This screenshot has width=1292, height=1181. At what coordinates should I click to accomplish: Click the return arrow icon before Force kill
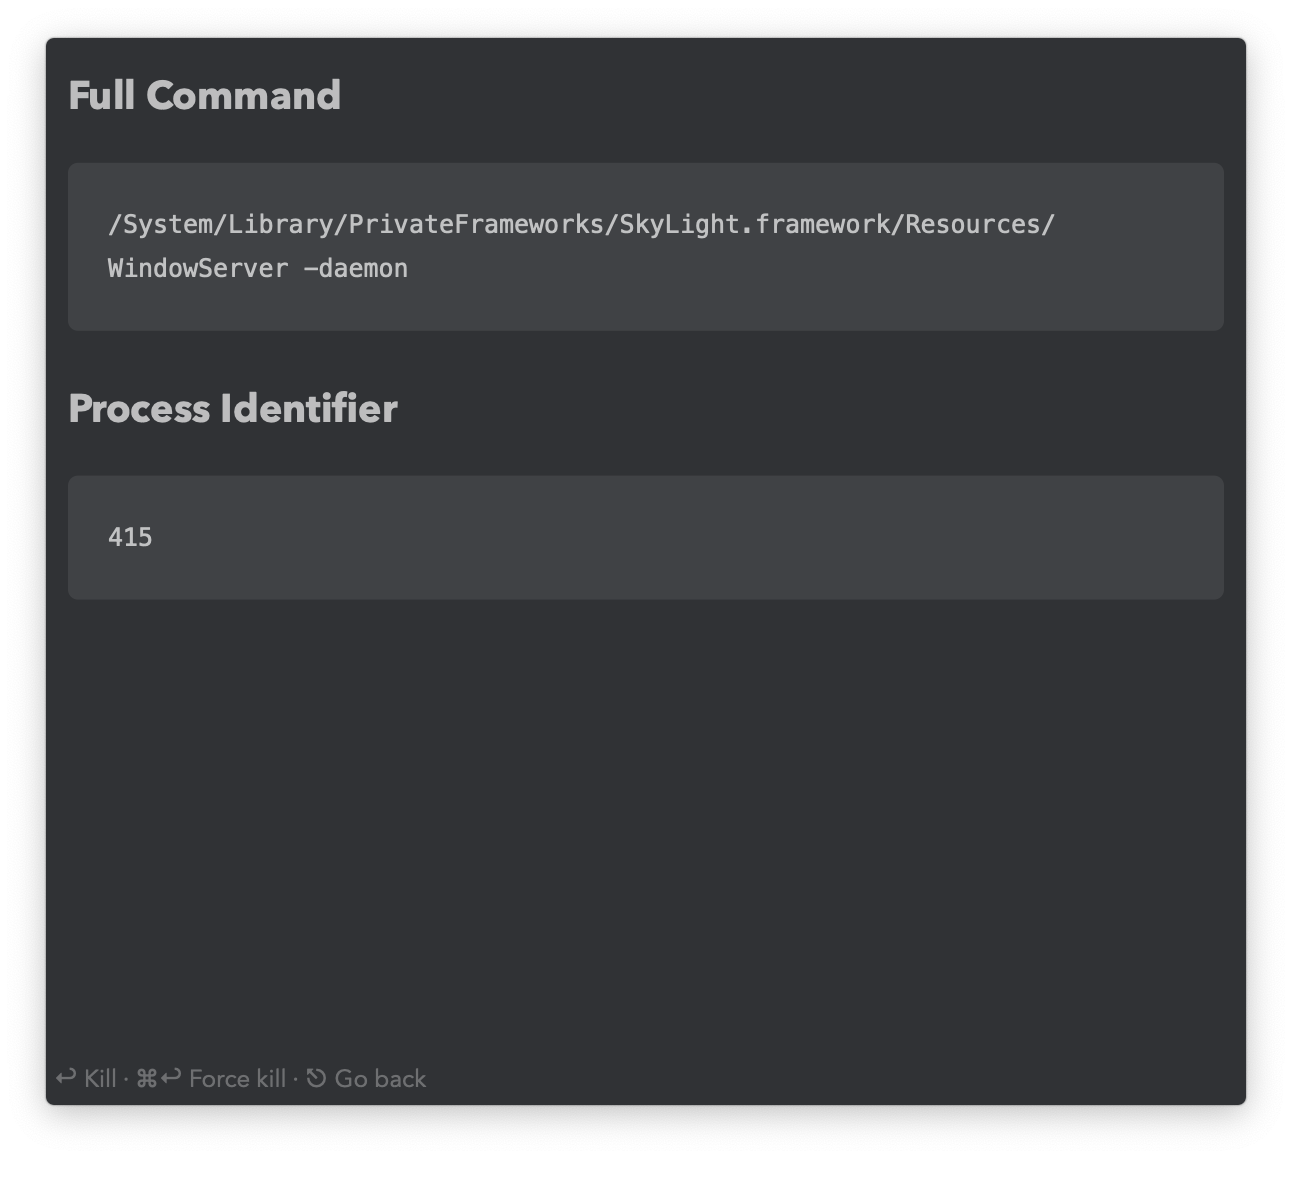tap(171, 1077)
